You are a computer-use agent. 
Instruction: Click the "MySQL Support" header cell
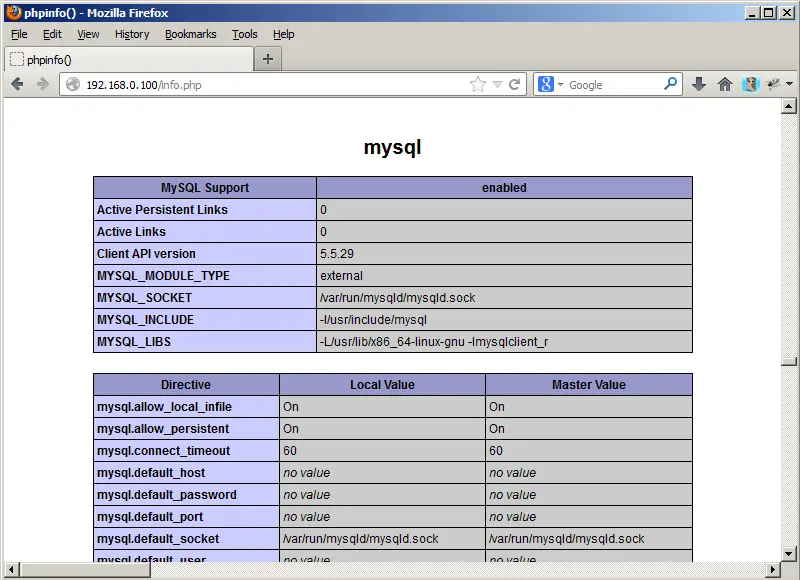pyautogui.click(x=205, y=188)
